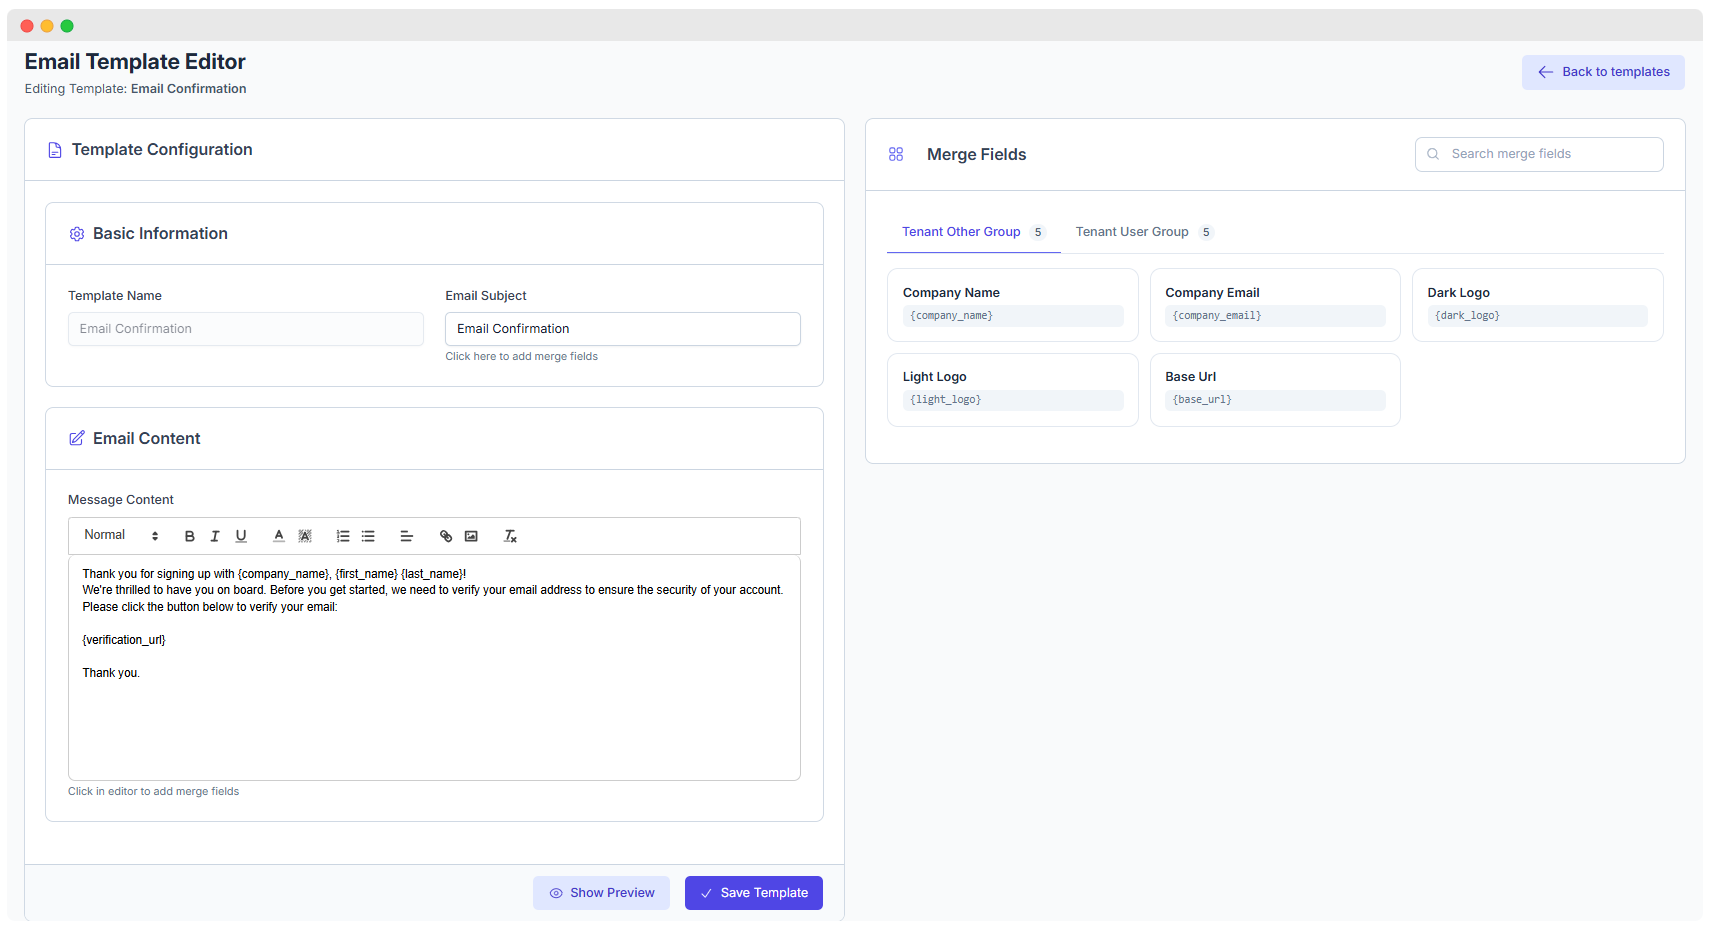Insert a bullet list in the editor
Image resolution: width=1710 pixels, height=930 pixels.
coord(368,536)
